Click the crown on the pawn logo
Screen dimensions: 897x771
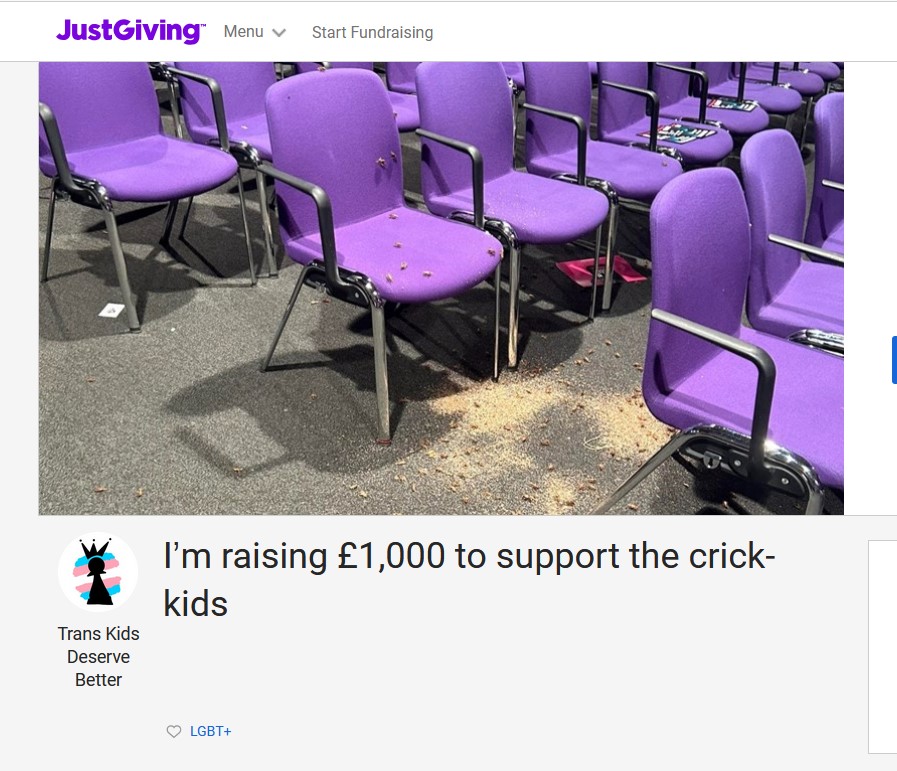click(x=96, y=549)
